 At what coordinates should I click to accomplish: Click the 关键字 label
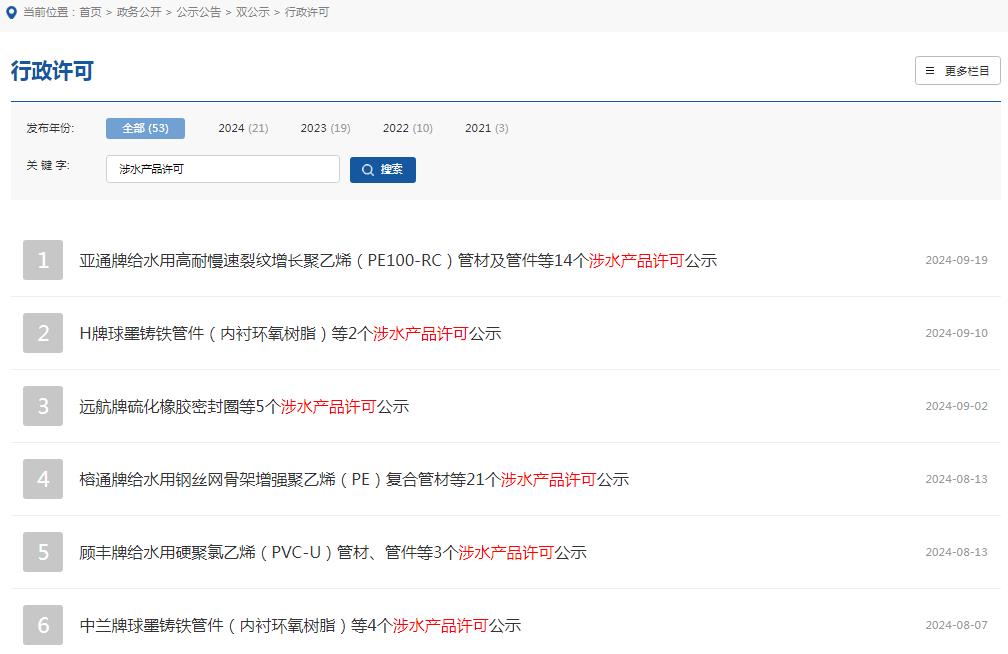(48, 165)
